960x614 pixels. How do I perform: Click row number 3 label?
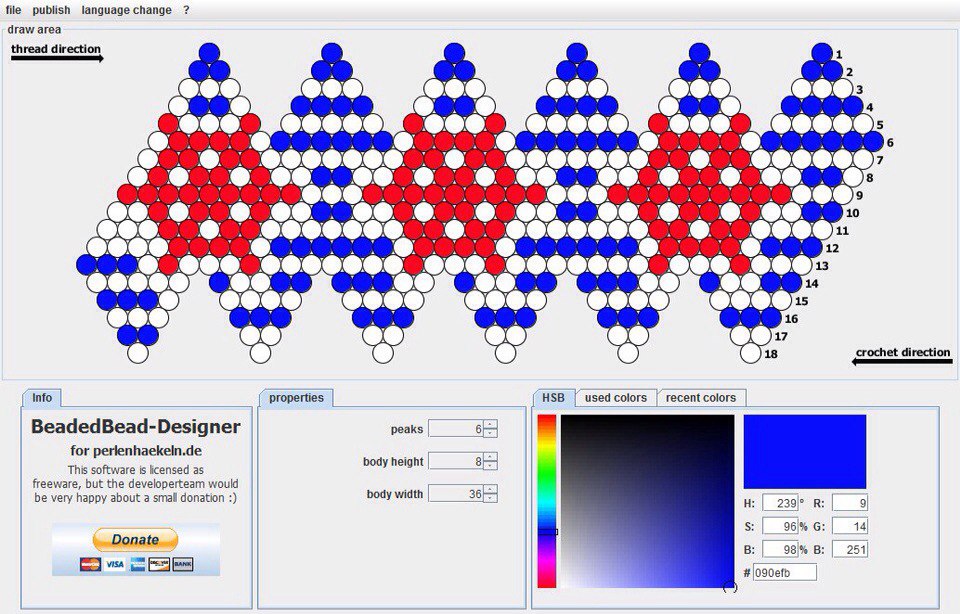860,90
